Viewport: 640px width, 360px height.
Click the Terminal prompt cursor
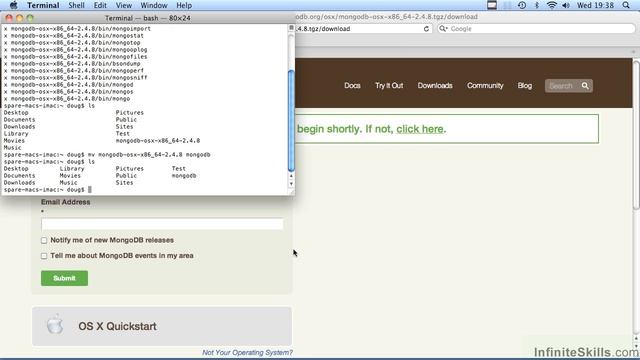(90, 190)
